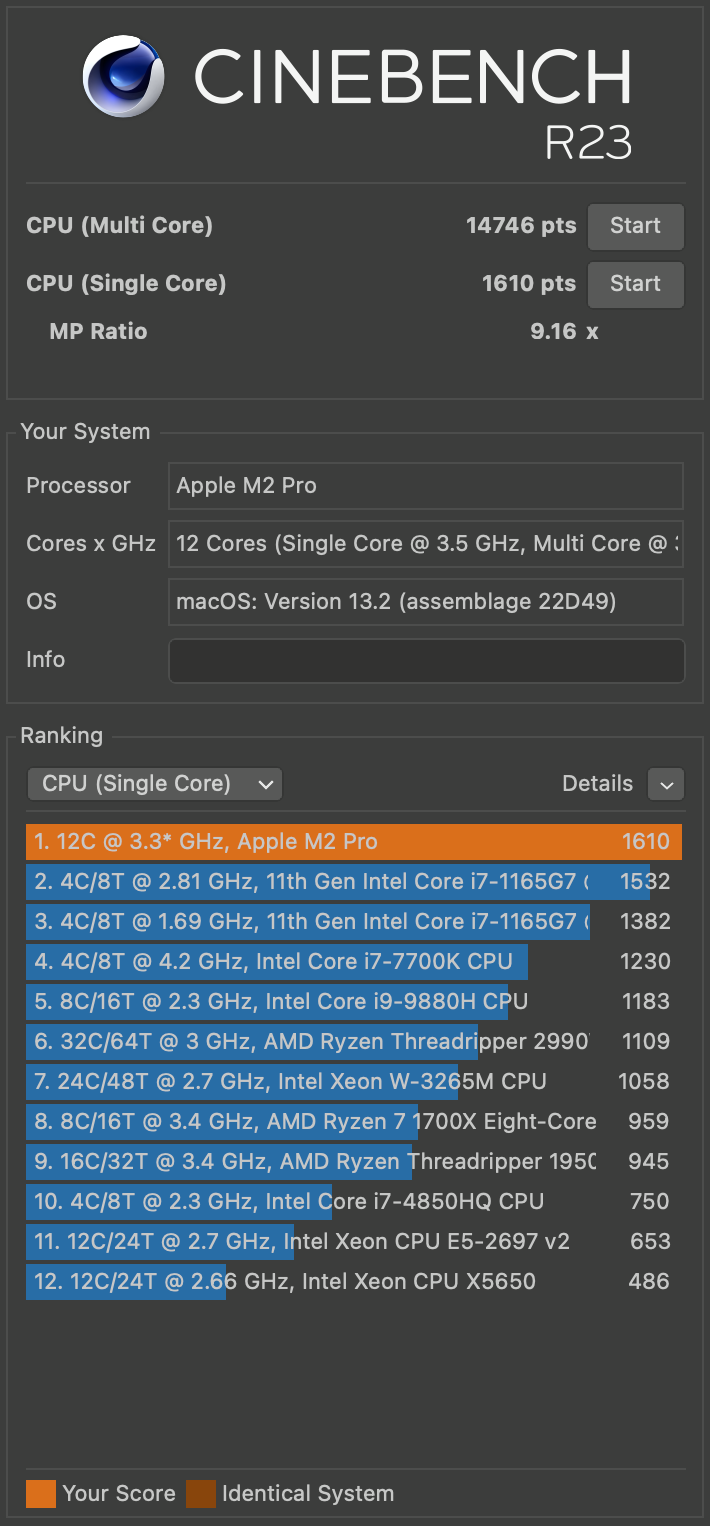Start the CPU Multi Core test
The height and width of the screenshot is (1526, 710).
[x=635, y=226]
